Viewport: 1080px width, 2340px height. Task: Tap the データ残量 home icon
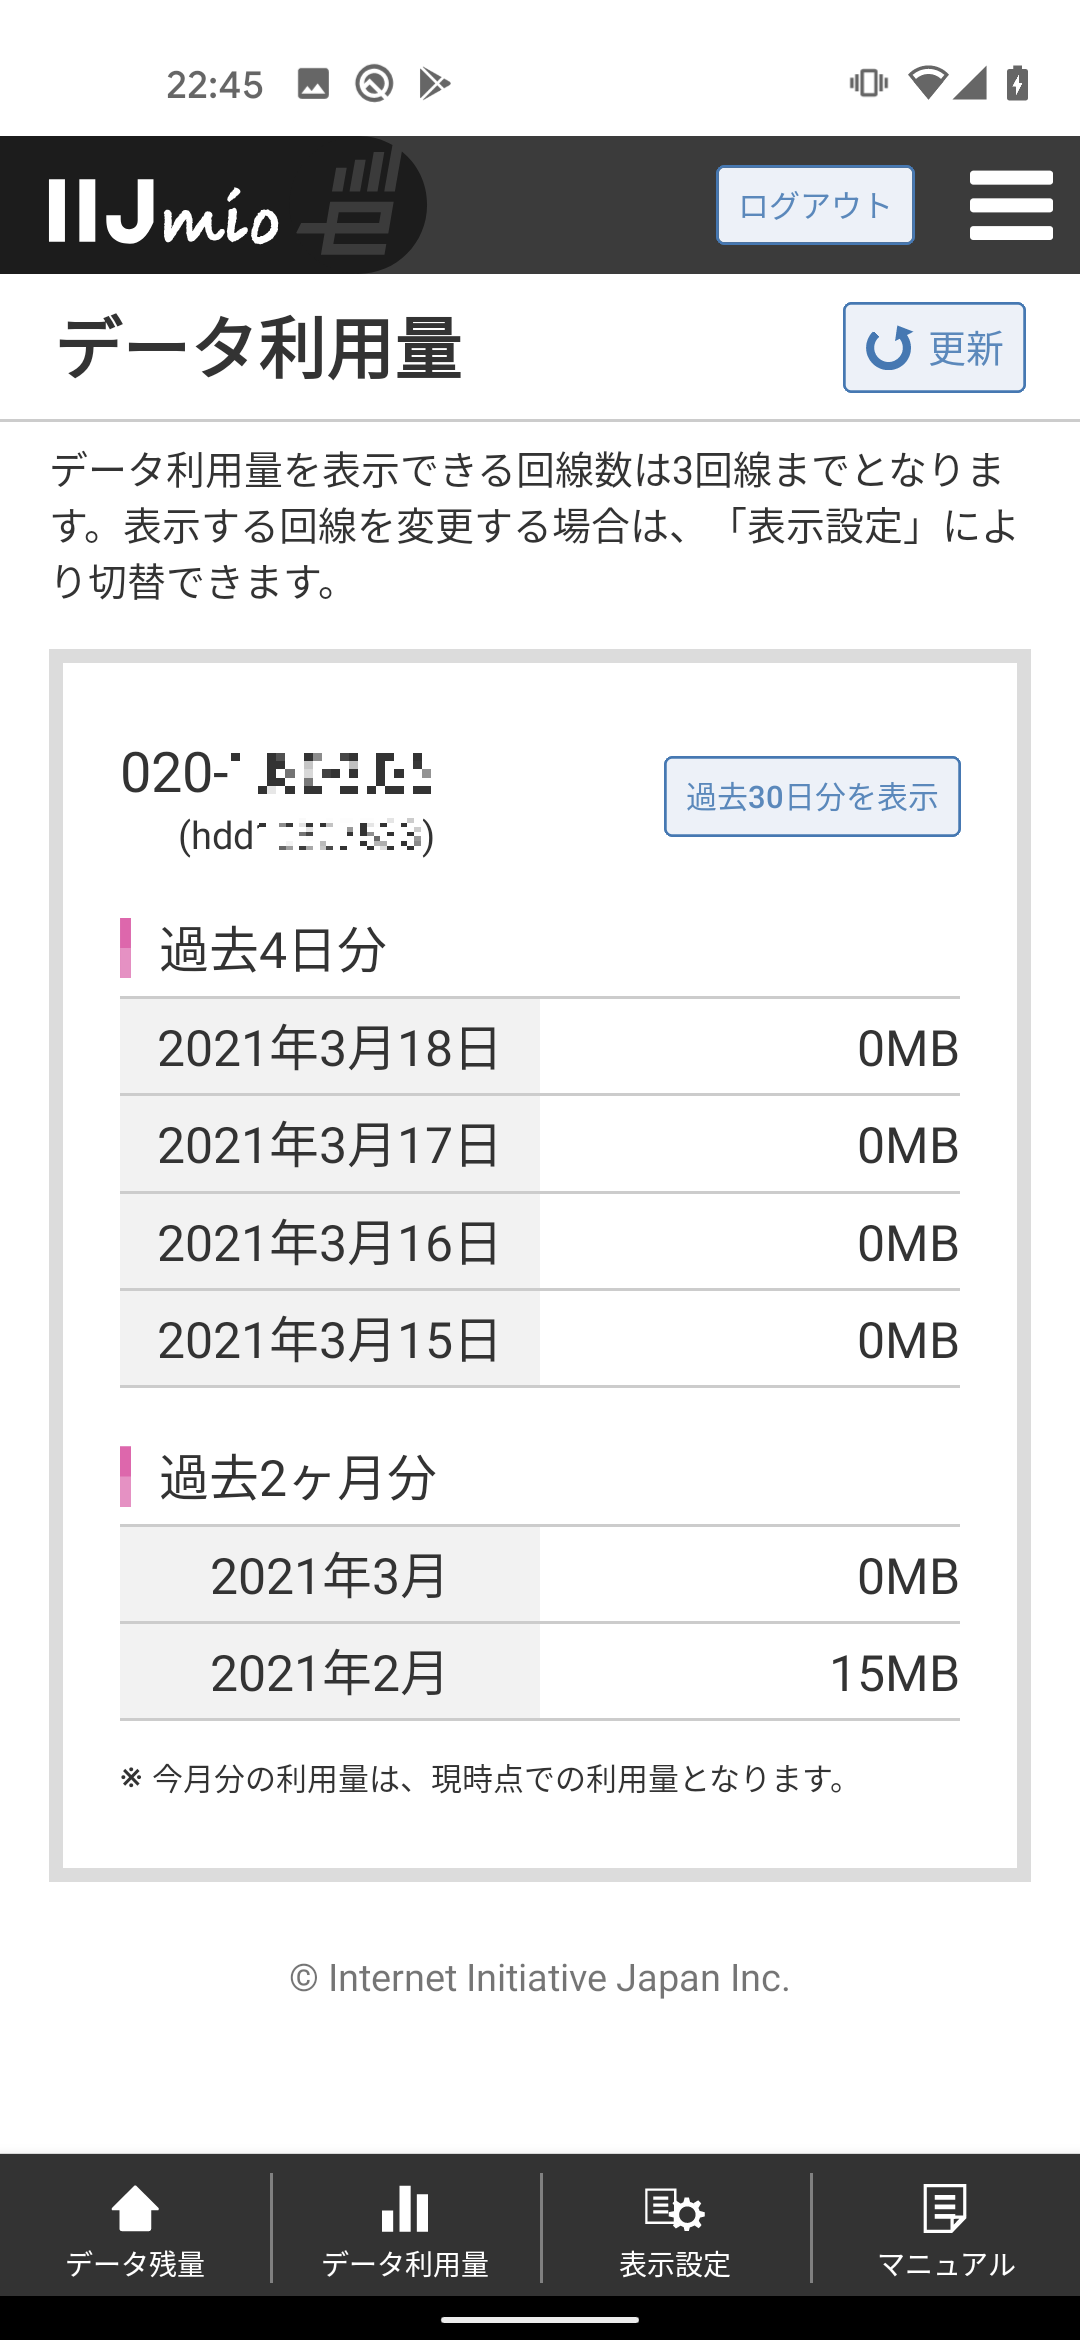(x=135, y=2209)
